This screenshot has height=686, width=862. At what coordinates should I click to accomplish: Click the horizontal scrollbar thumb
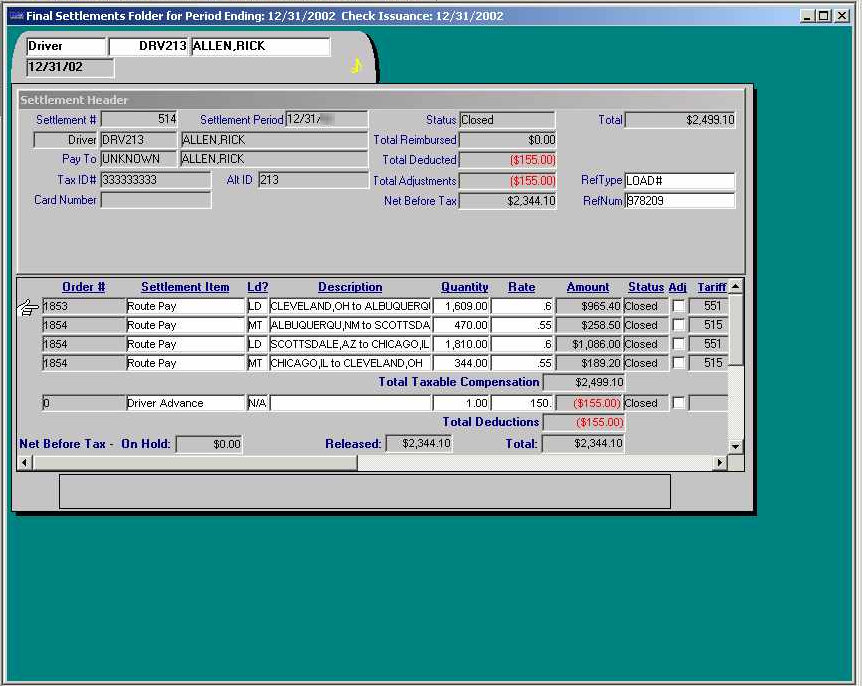(194, 463)
